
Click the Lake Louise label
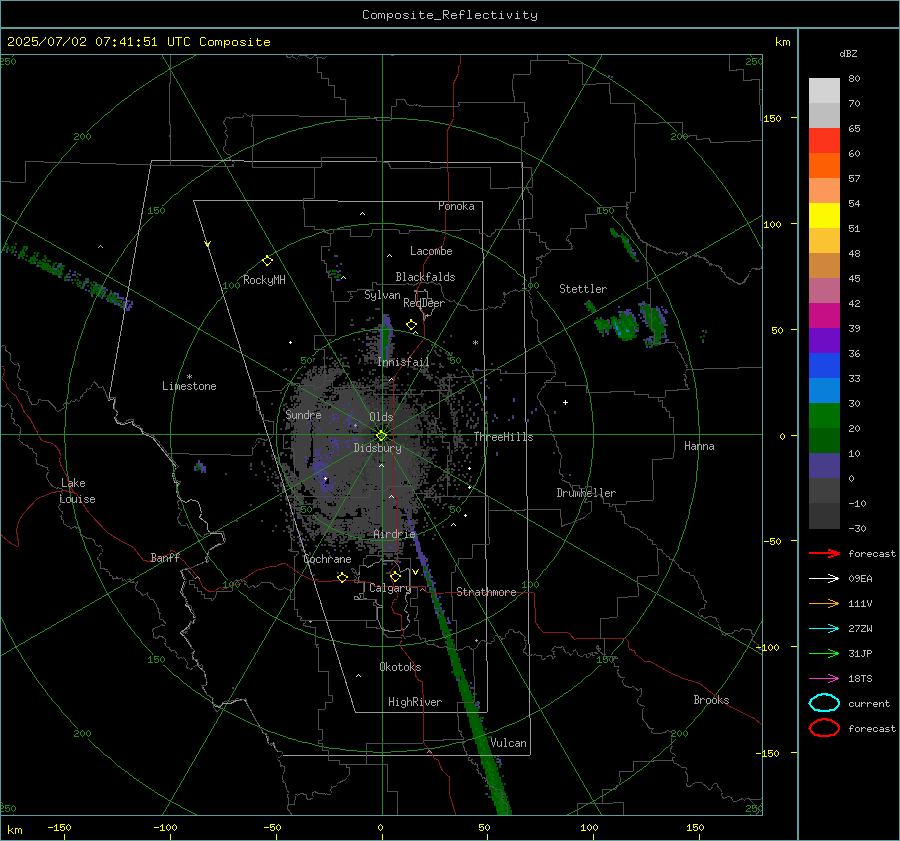(77, 491)
